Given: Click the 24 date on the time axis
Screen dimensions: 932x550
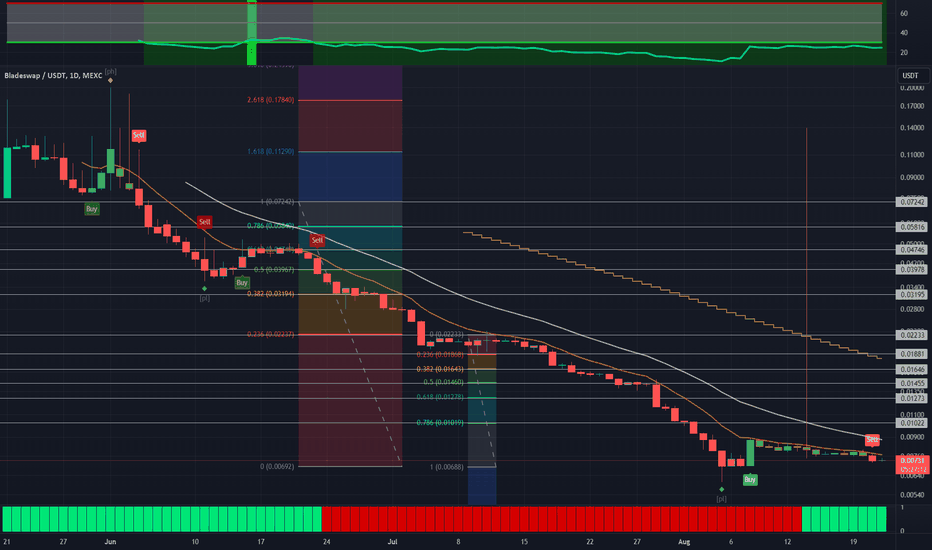Looking at the screenshot, I should click(326, 542).
